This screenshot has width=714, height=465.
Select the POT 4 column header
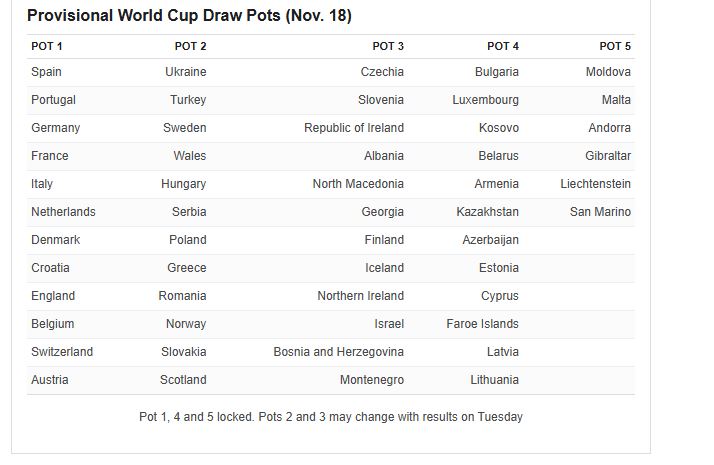(x=503, y=46)
